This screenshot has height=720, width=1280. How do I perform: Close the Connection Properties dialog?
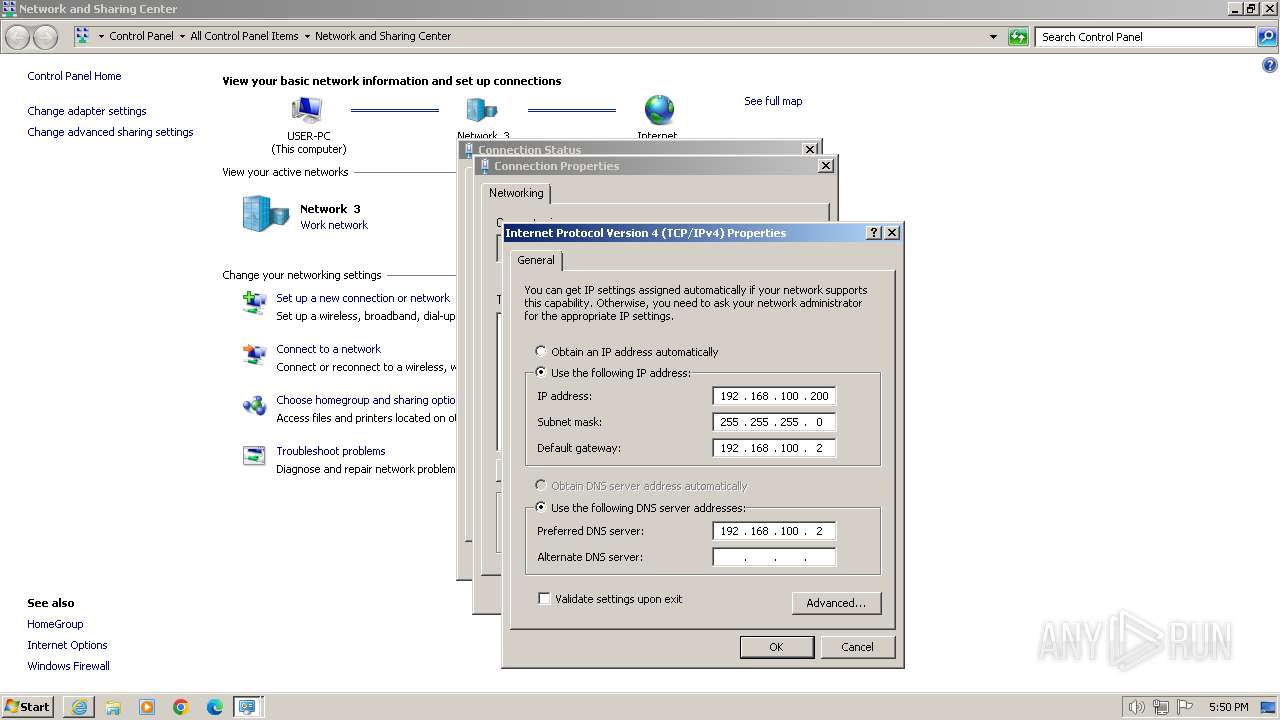coord(825,166)
